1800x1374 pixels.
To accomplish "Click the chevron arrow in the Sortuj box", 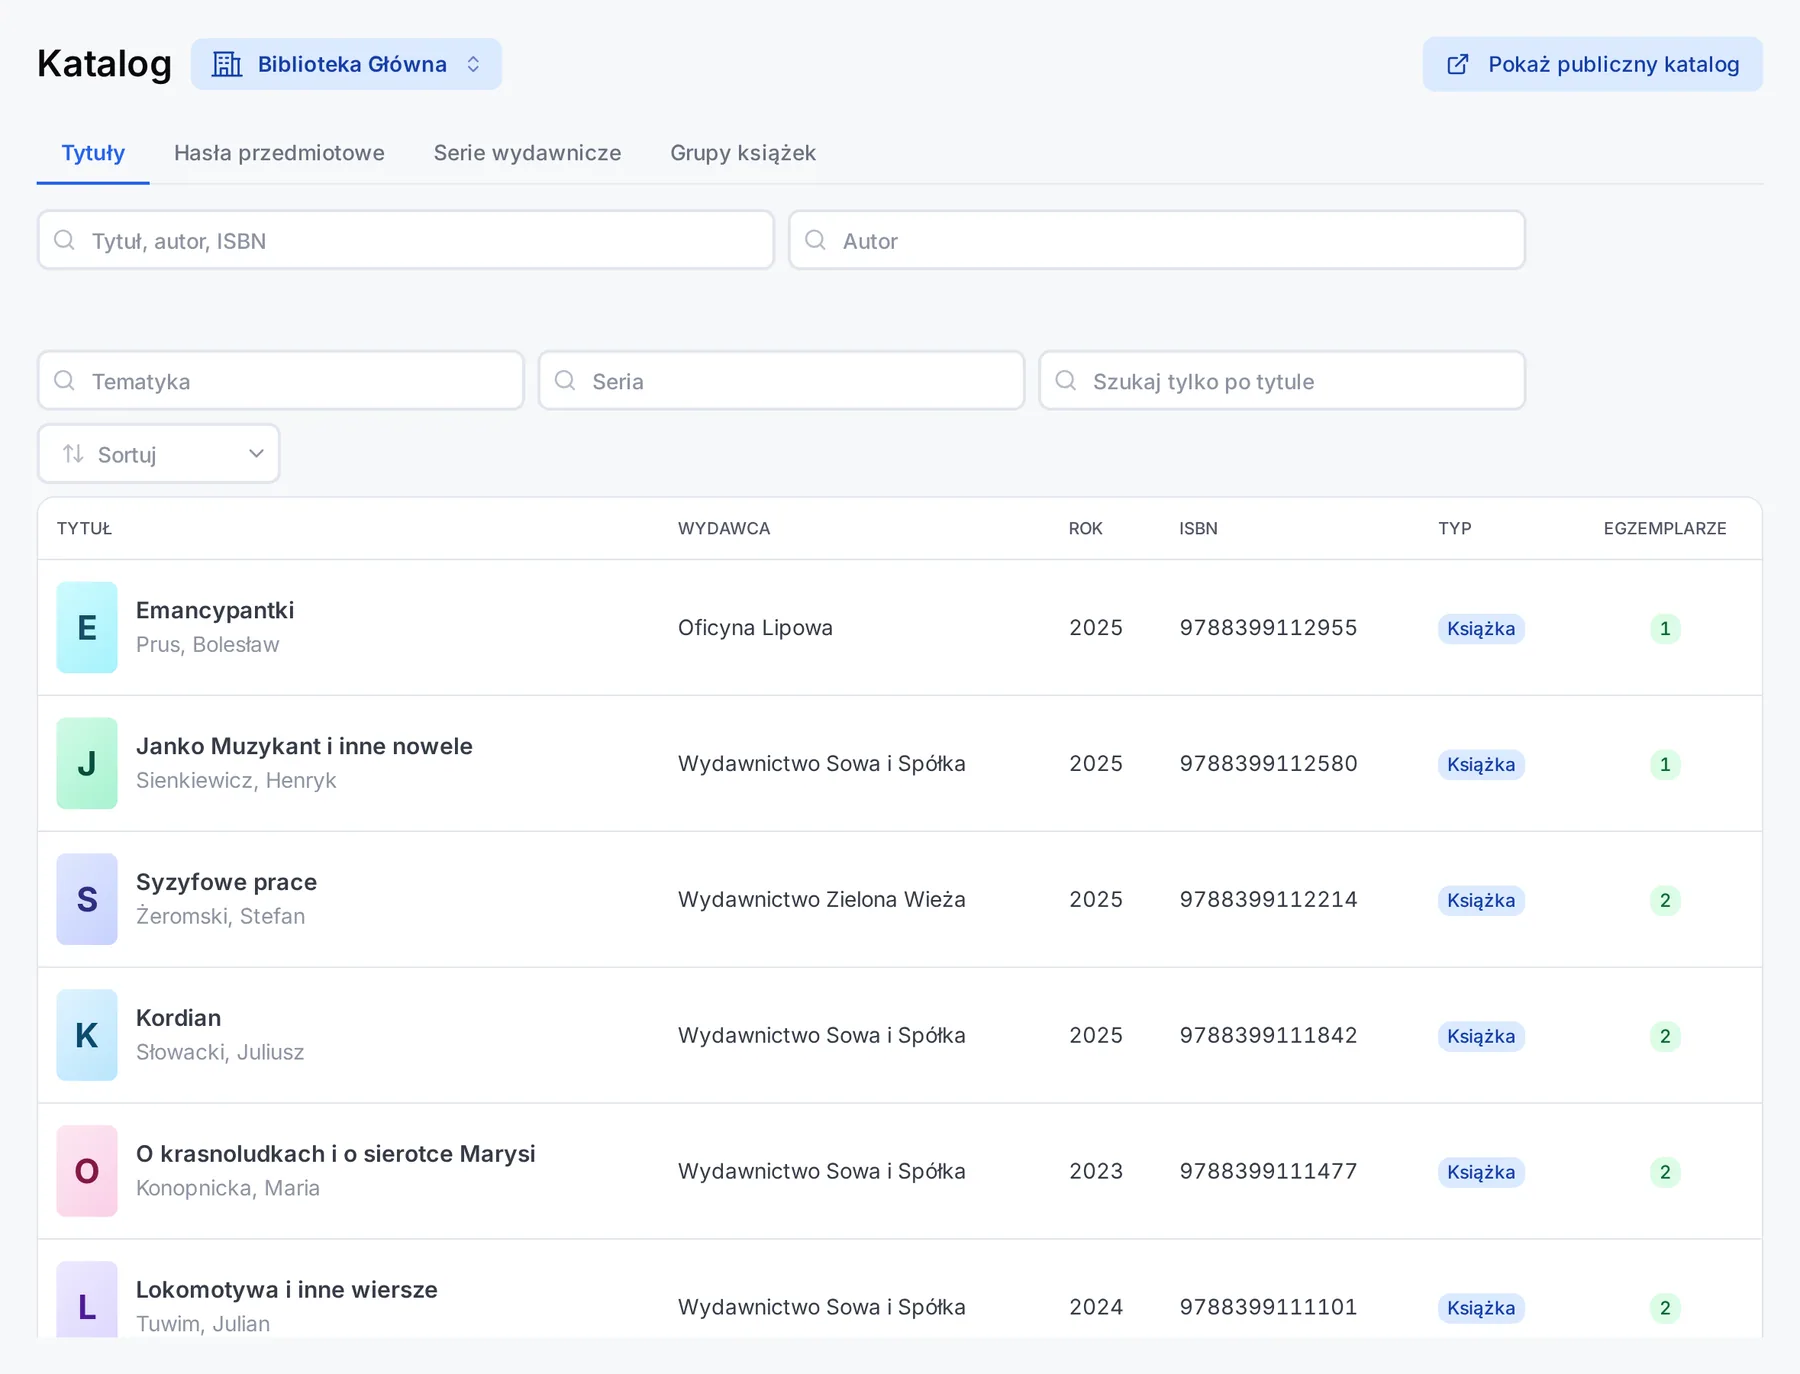I will point(256,454).
